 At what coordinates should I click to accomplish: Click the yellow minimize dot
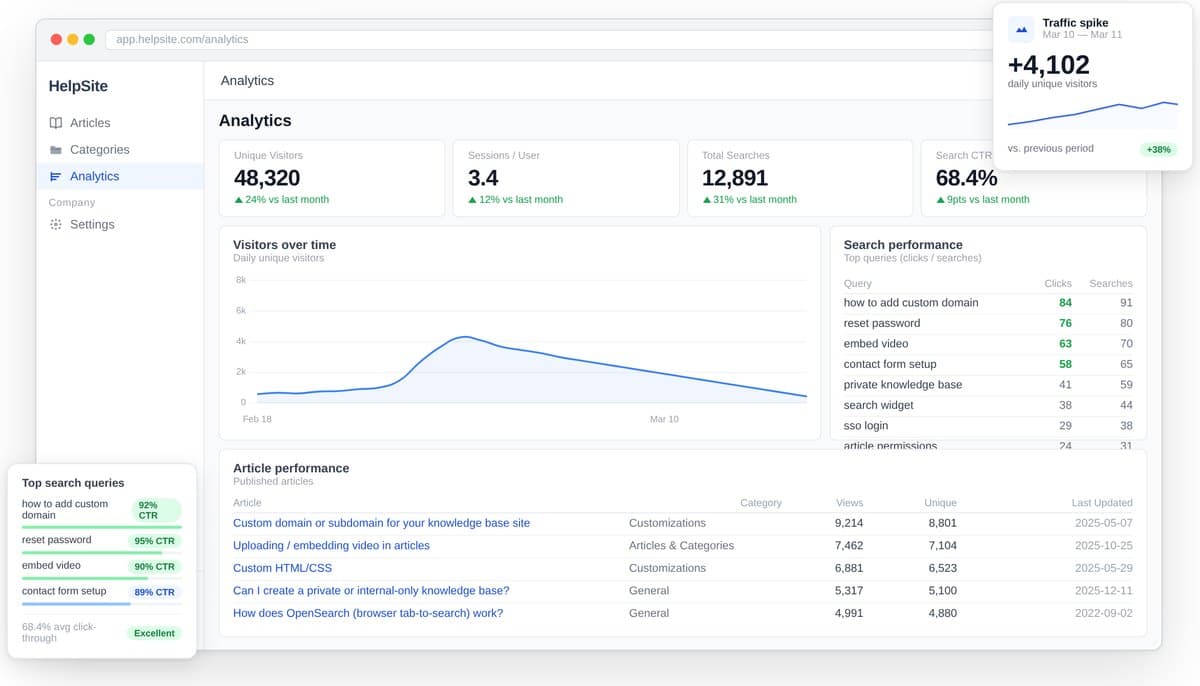(x=73, y=39)
